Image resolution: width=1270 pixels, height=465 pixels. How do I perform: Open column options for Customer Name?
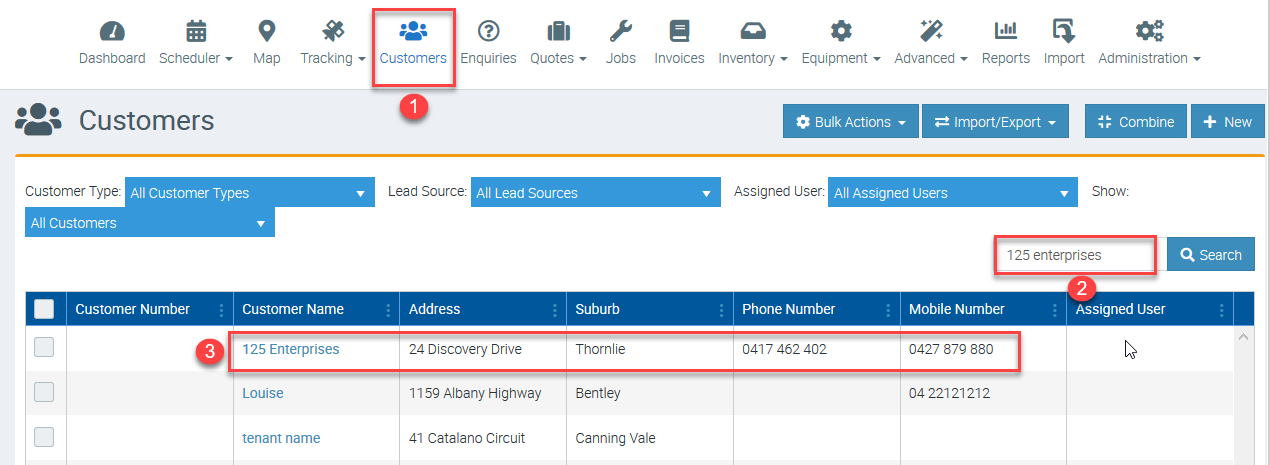point(388,310)
